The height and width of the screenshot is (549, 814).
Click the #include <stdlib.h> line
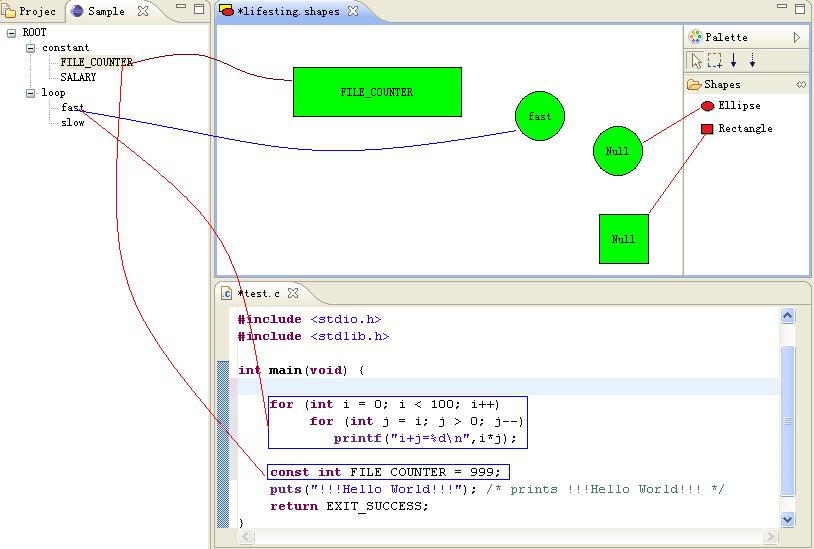[314, 336]
